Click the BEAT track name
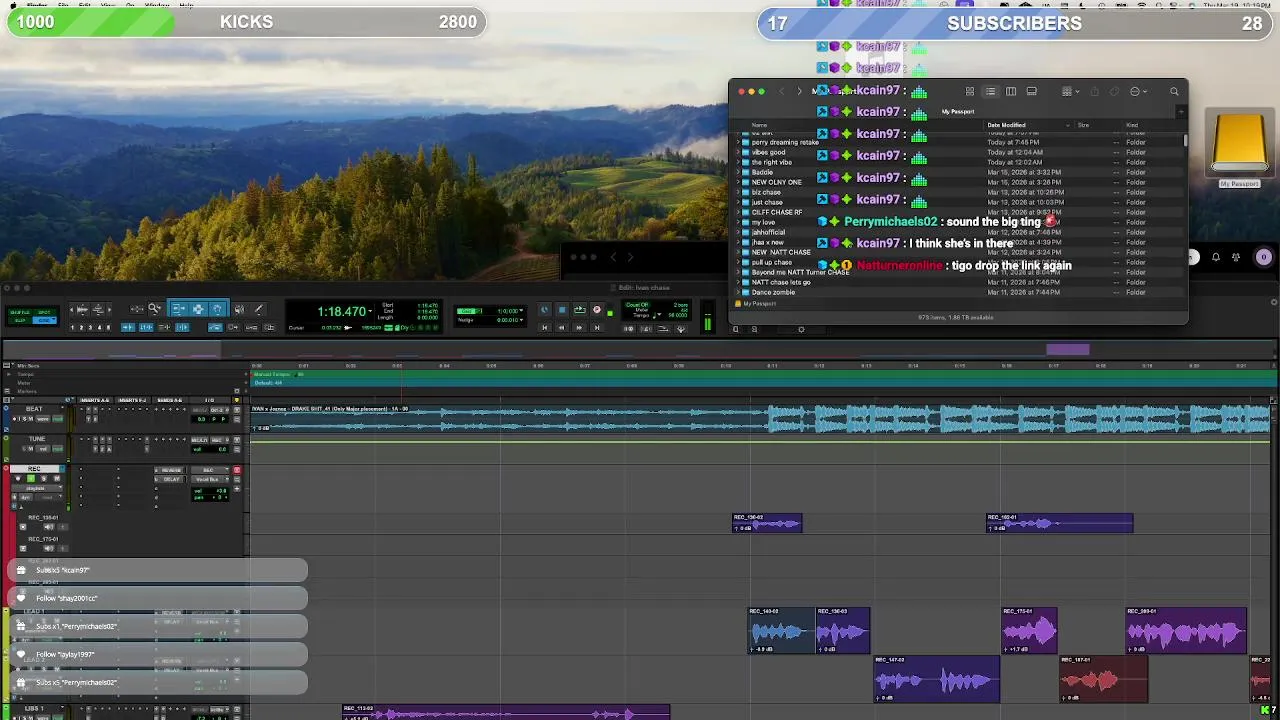Image resolution: width=1280 pixels, height=720 pixels. point(34,409)
